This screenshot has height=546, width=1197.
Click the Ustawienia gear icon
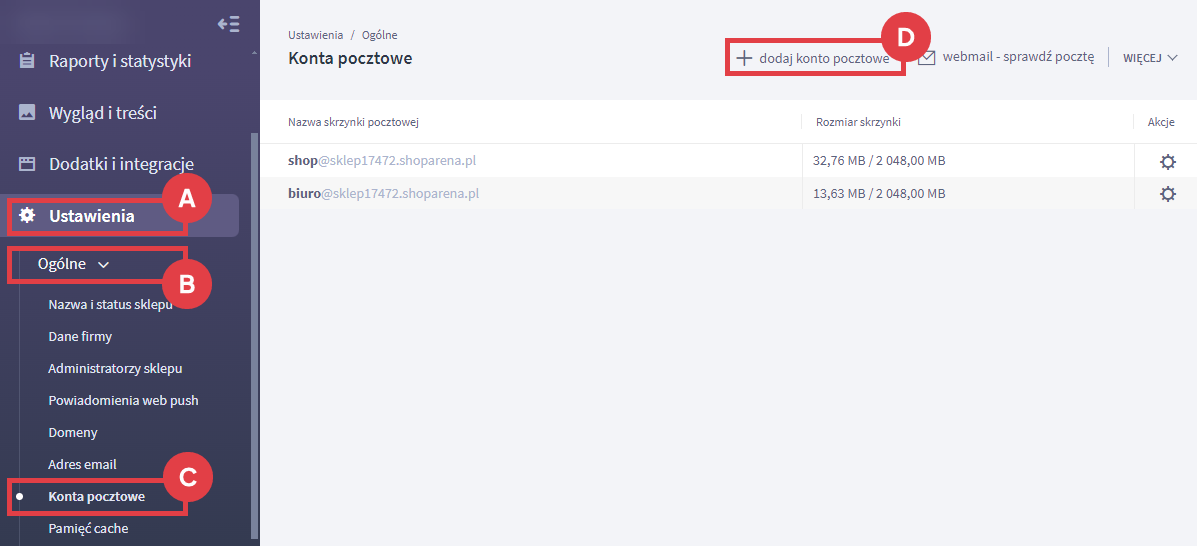coord(27,216)
